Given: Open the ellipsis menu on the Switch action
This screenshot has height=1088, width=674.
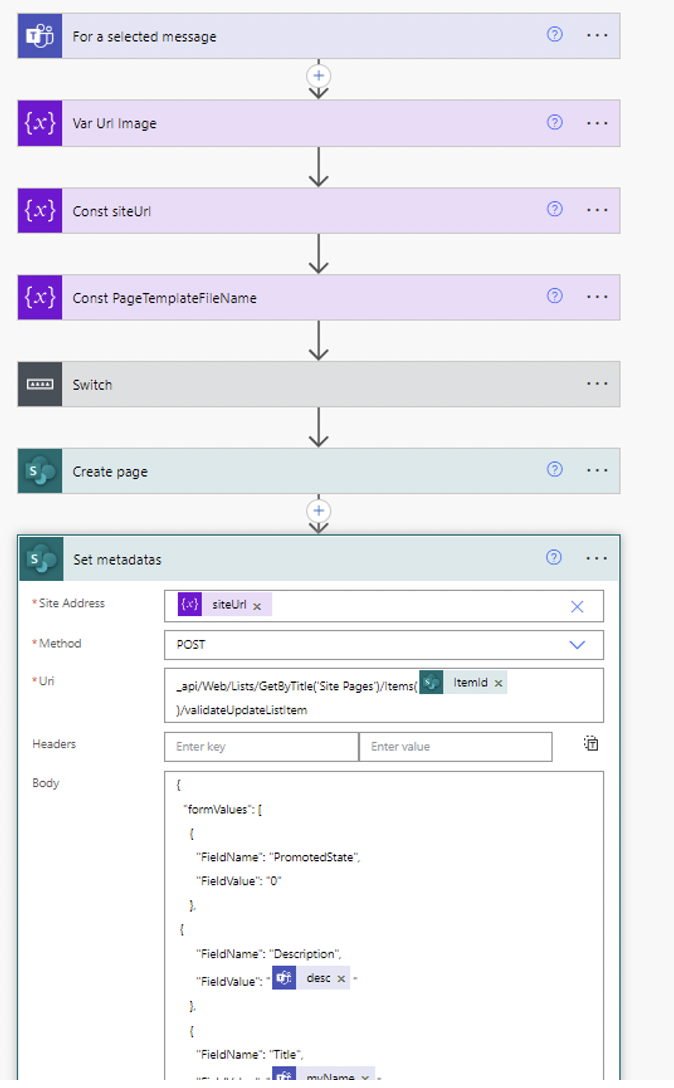Looking at the screenshot, I should [597, 384].
